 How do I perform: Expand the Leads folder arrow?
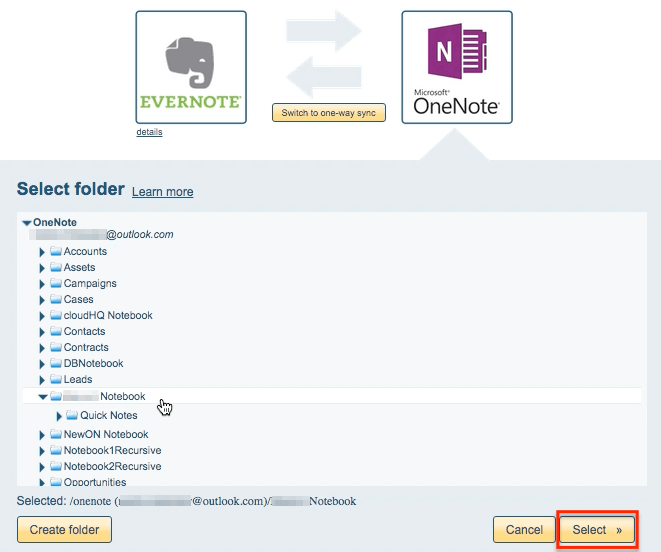(x=42, y=380)
